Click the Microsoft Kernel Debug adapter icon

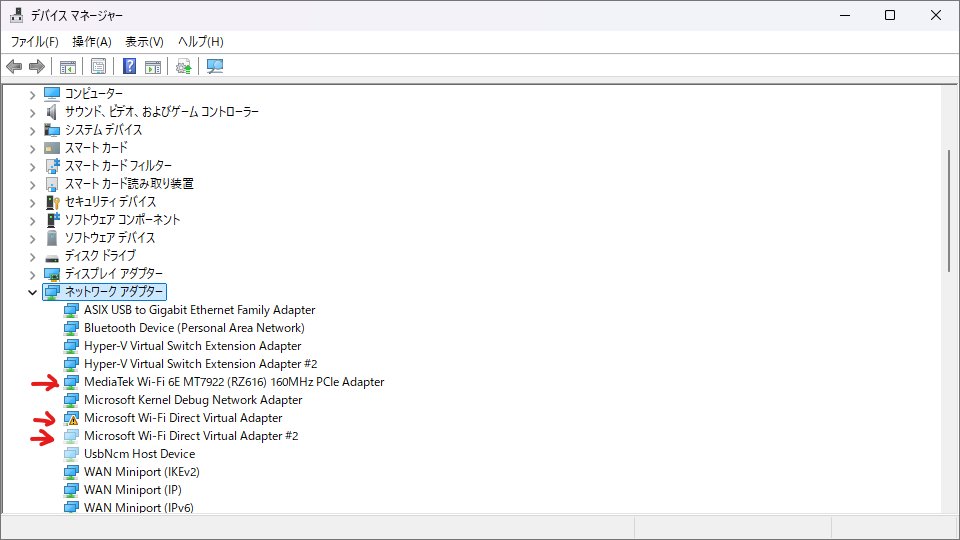pyautogui.click(x=72, y=400)
